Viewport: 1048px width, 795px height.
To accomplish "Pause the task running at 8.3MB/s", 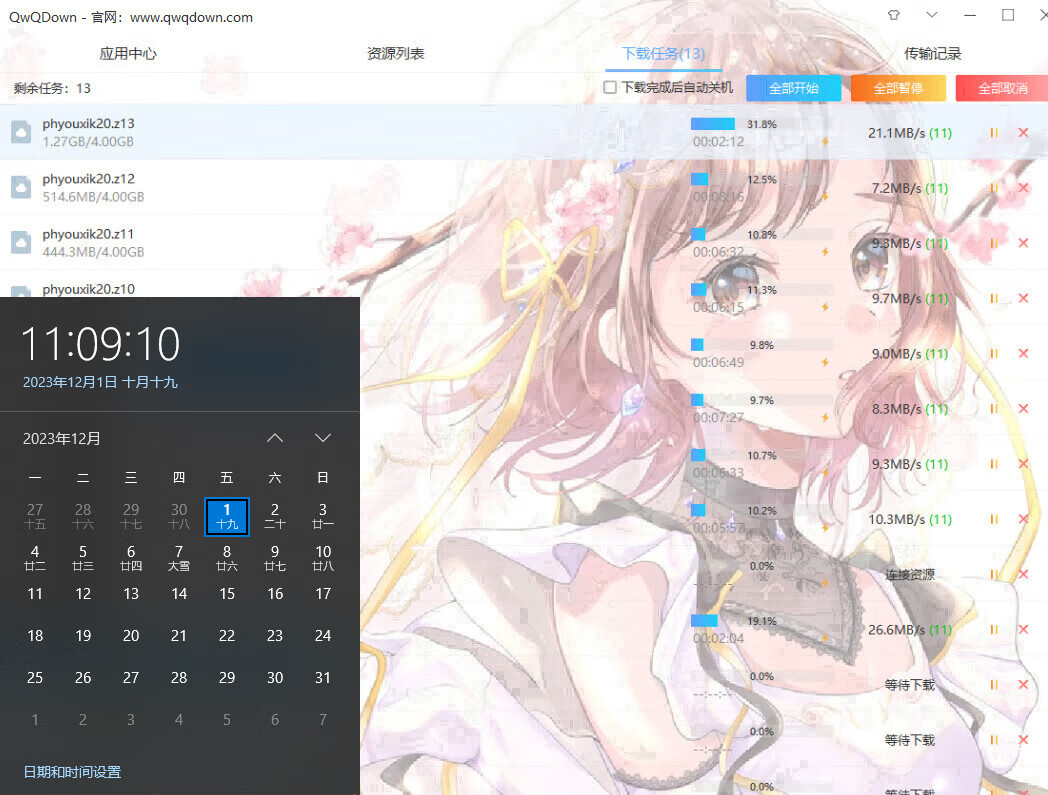I will (994, 409).
